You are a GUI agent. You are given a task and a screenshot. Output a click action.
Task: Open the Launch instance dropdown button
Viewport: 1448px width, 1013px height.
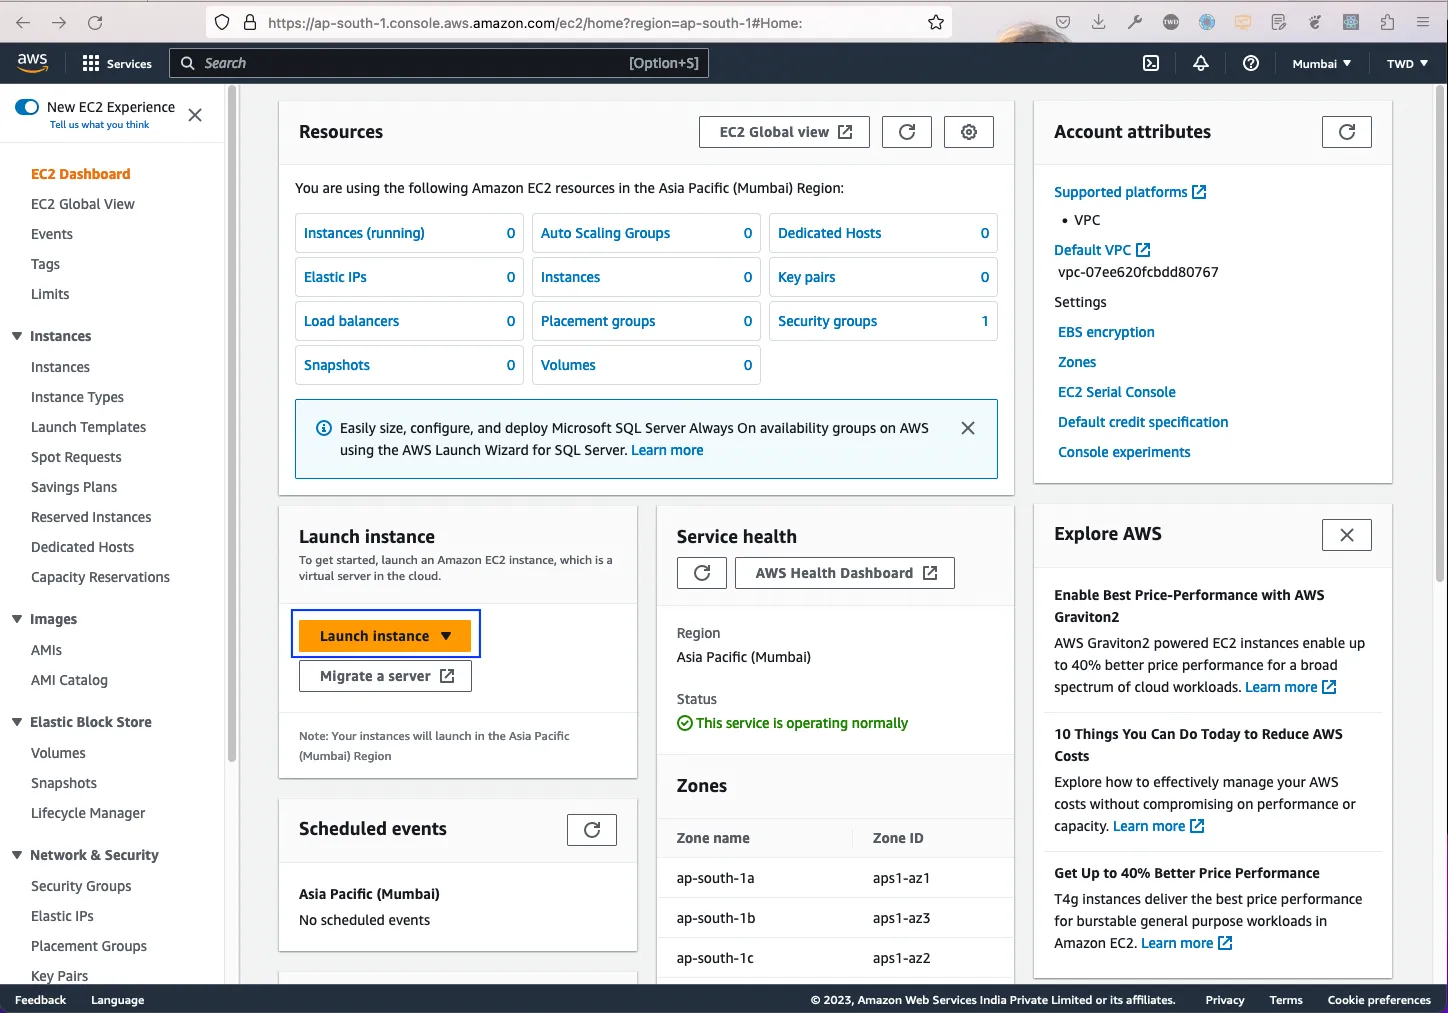(x=385, y=636)
